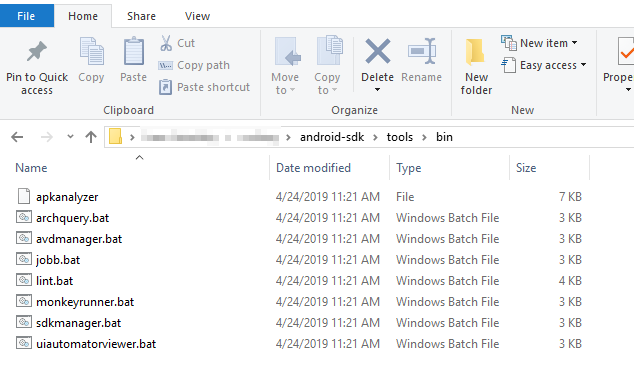Open the Delete options arrow

click(377, 89)
